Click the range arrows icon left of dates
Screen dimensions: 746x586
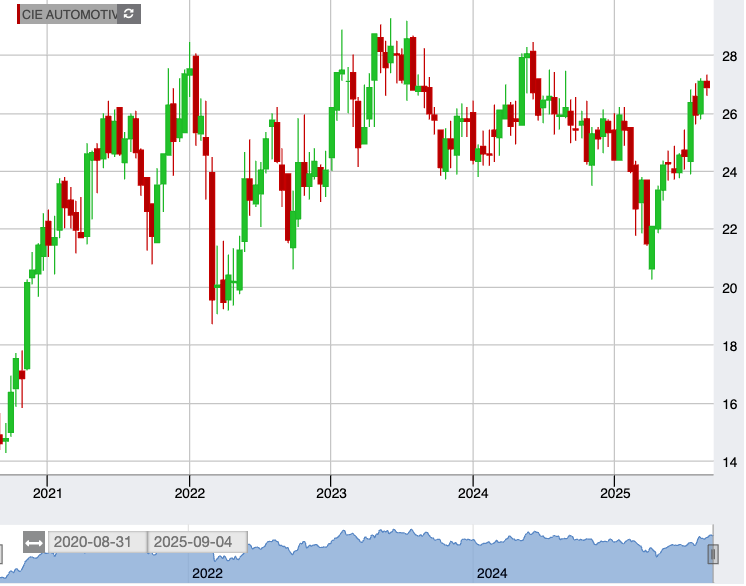(34, 543)
